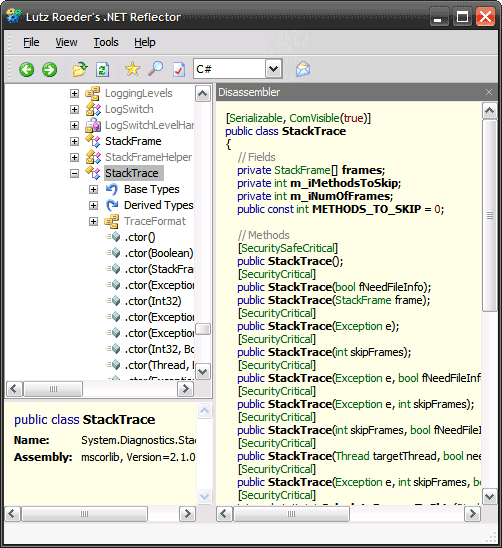Click the tree vertical scrollbar thumb
This screenshot has height=548, width=502.
[203, 329]
